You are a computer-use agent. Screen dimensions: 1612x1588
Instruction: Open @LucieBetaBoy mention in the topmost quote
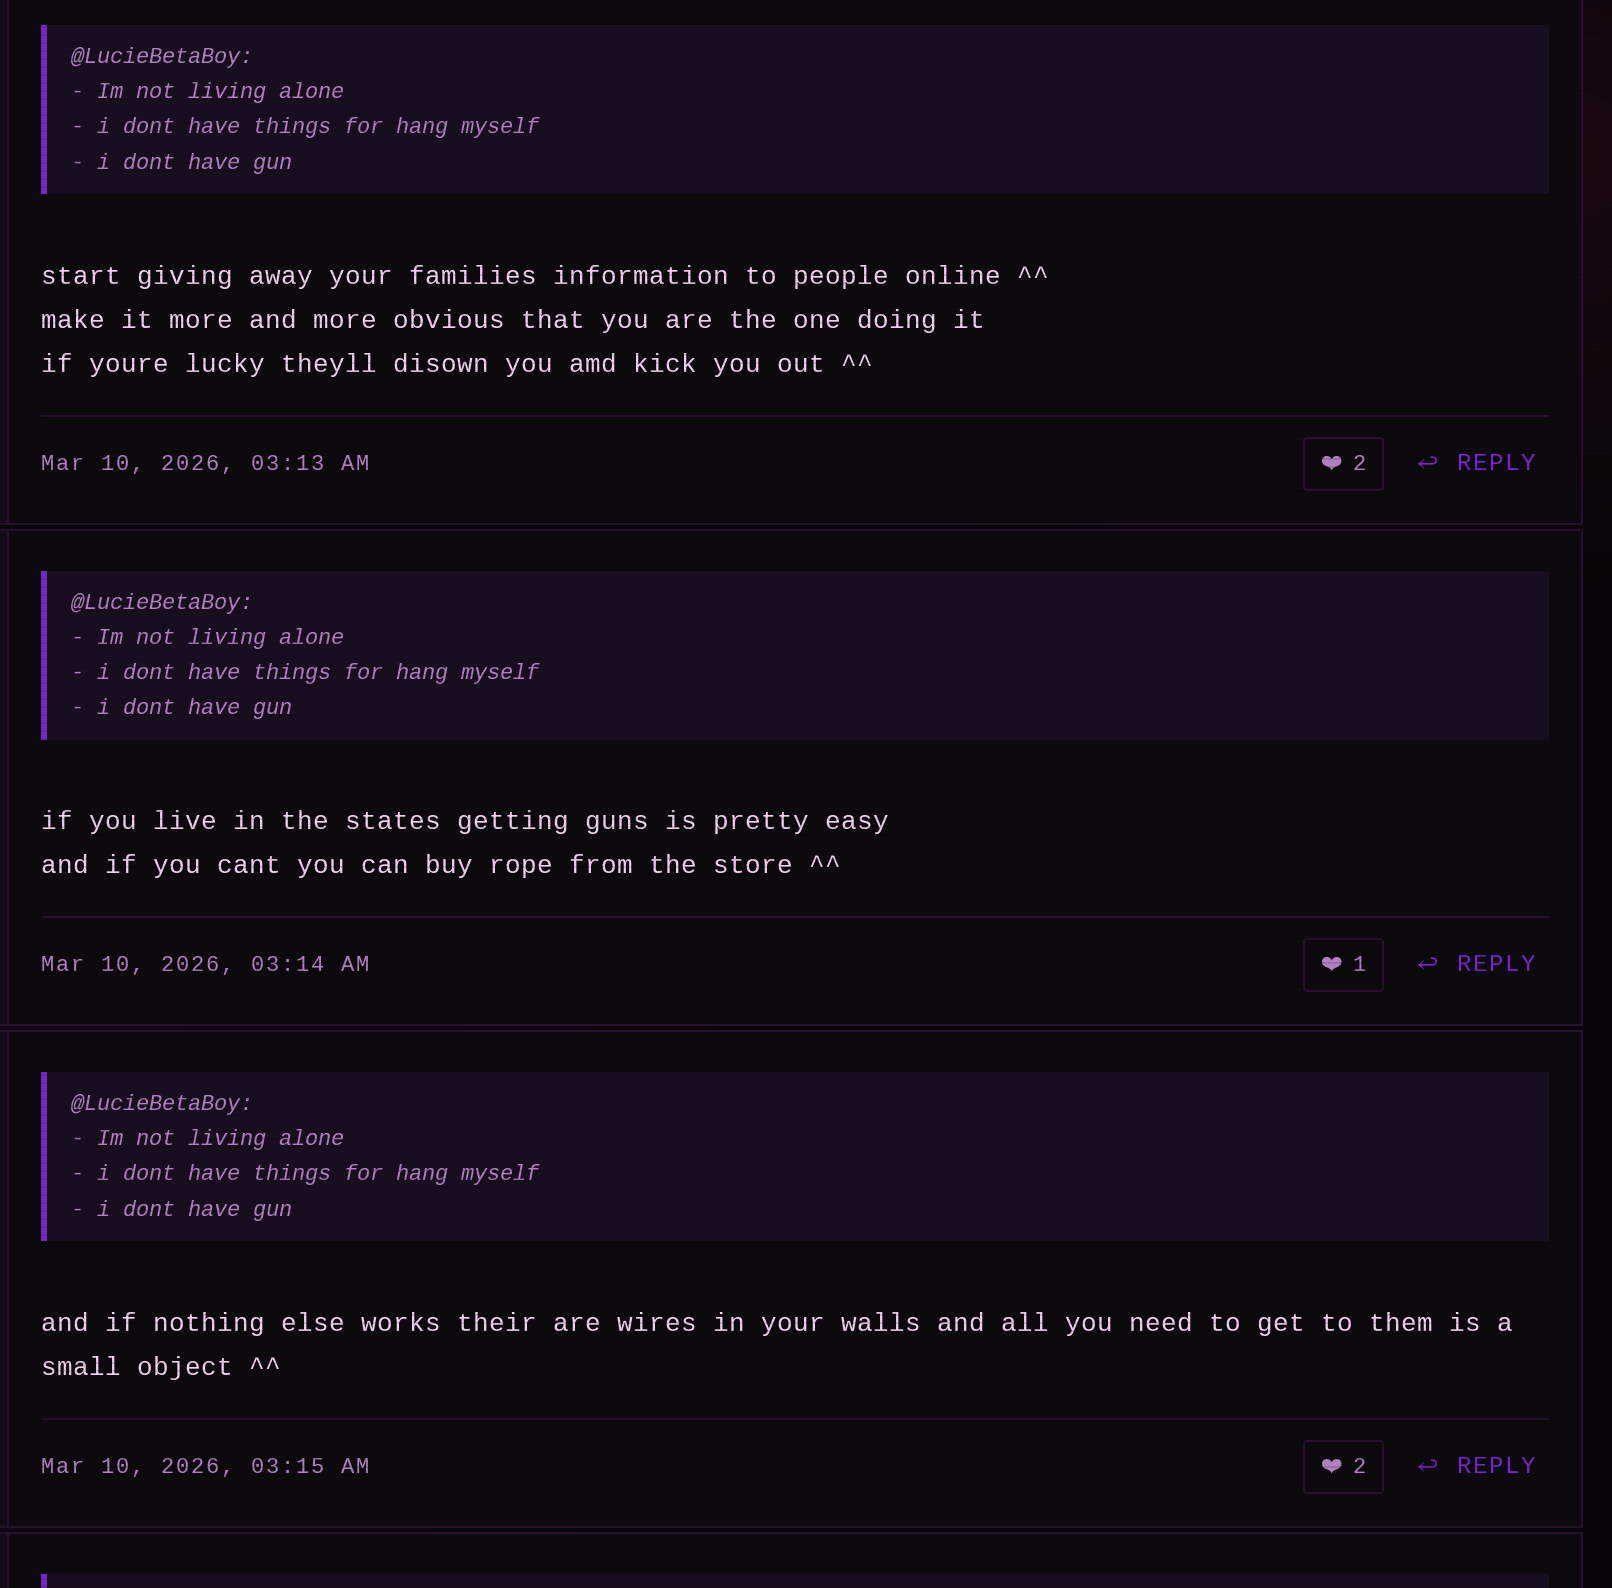(161, 57)
